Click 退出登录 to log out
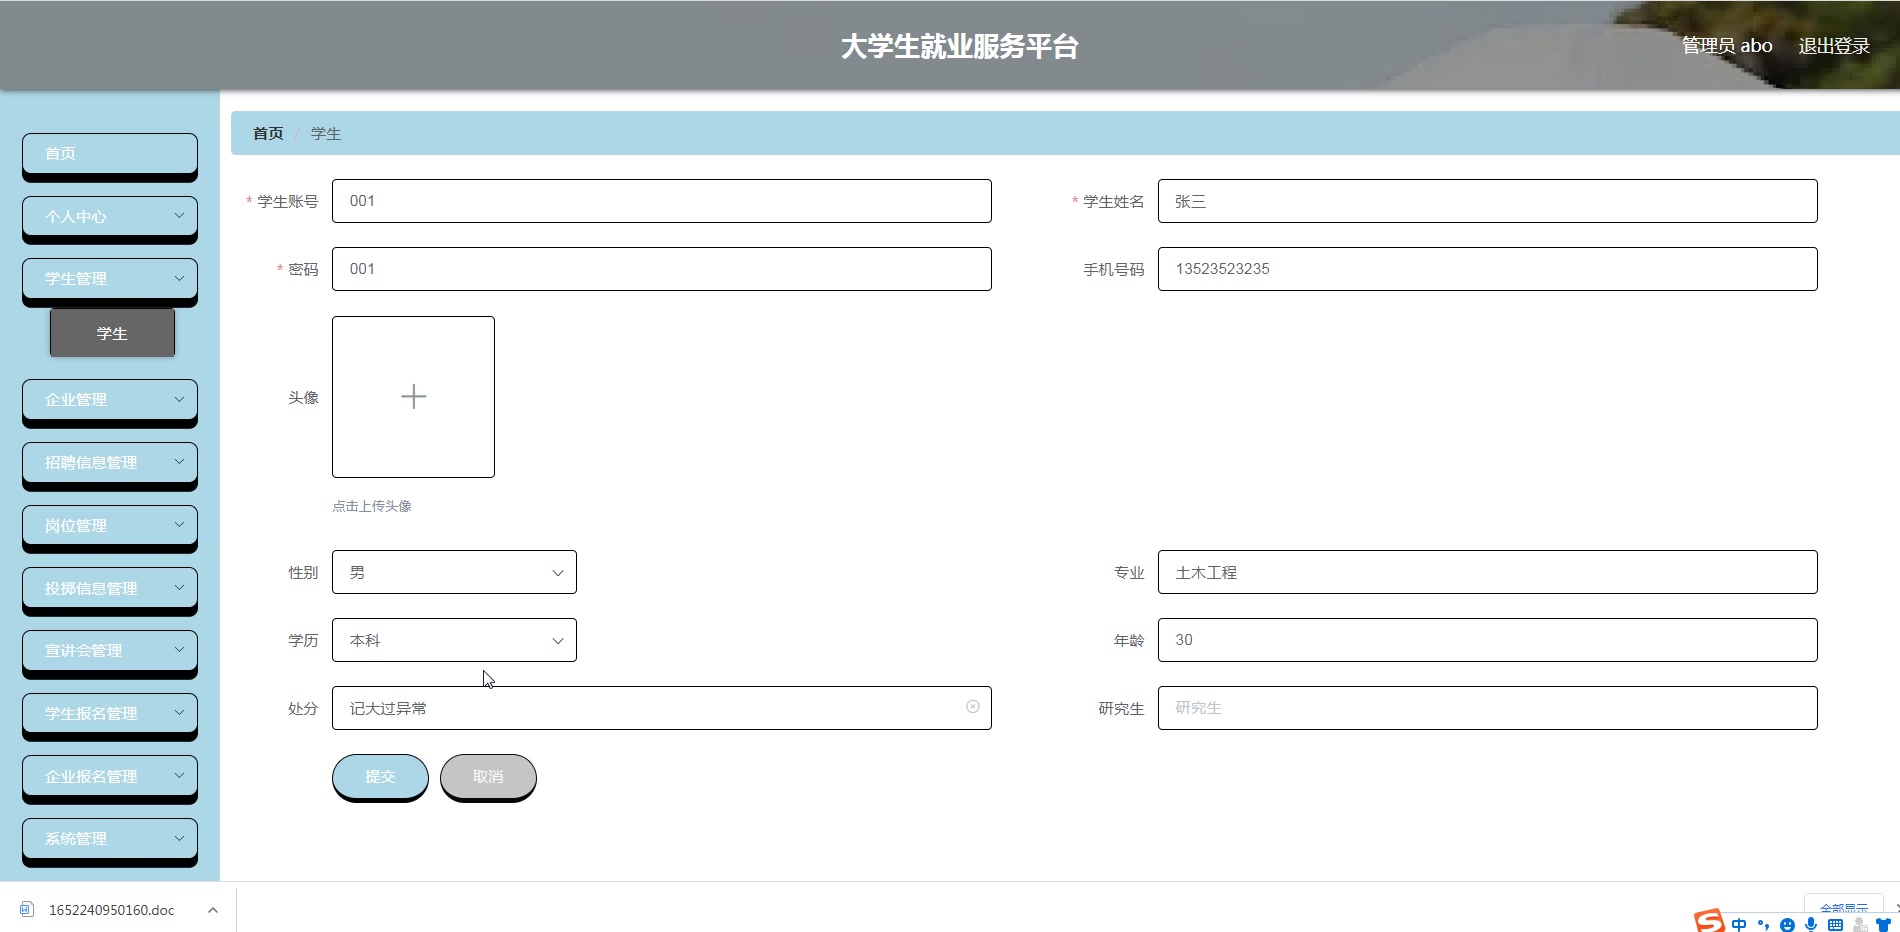Image resolution: width=1900 pixels, height=932 pixels. click(x=1833, y=45)
